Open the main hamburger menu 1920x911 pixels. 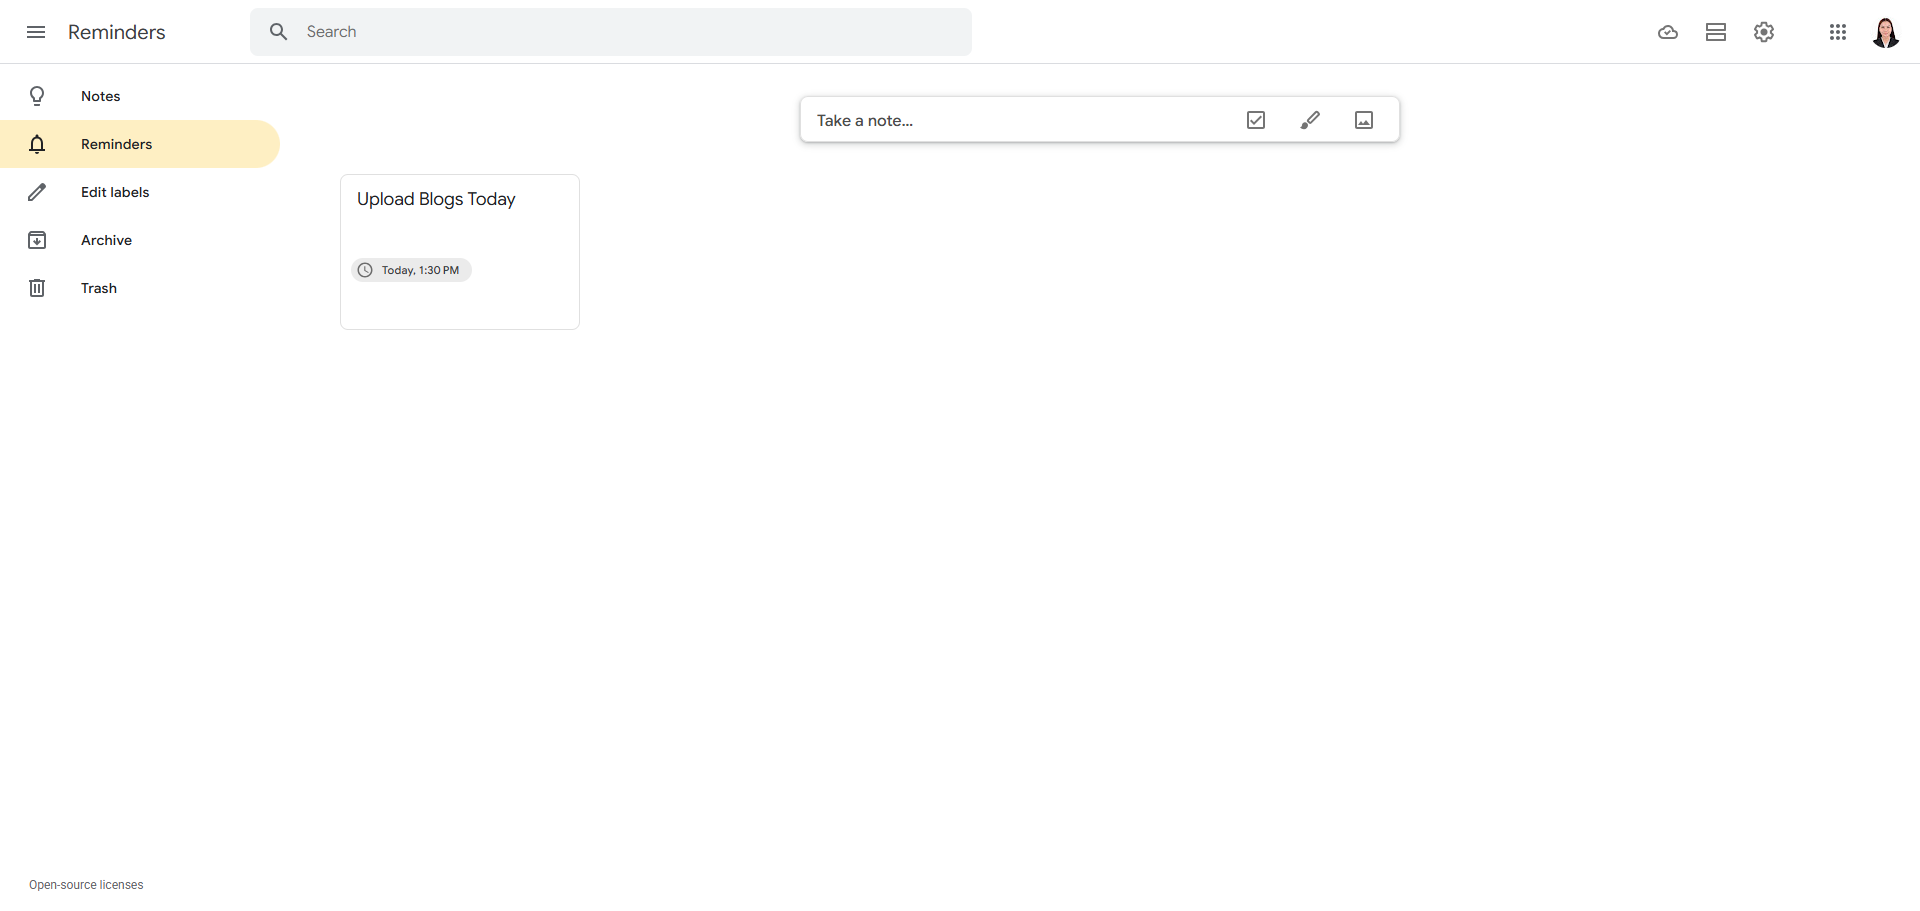pos(36,32)
